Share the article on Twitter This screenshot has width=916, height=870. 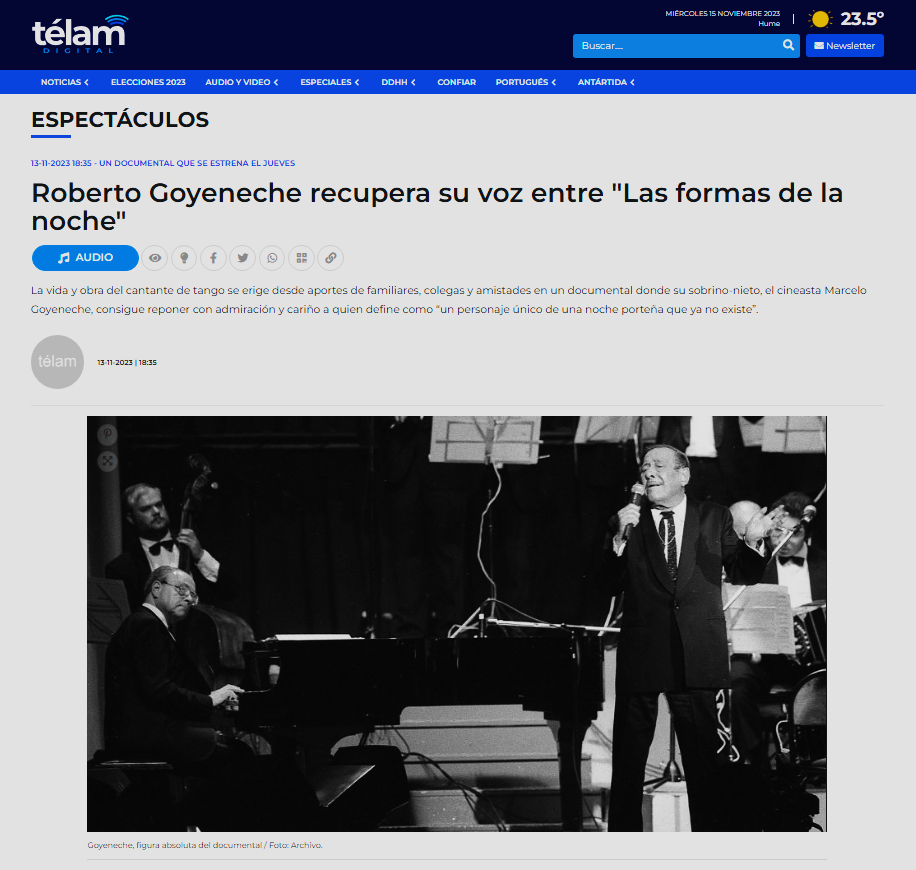[242, 258]
